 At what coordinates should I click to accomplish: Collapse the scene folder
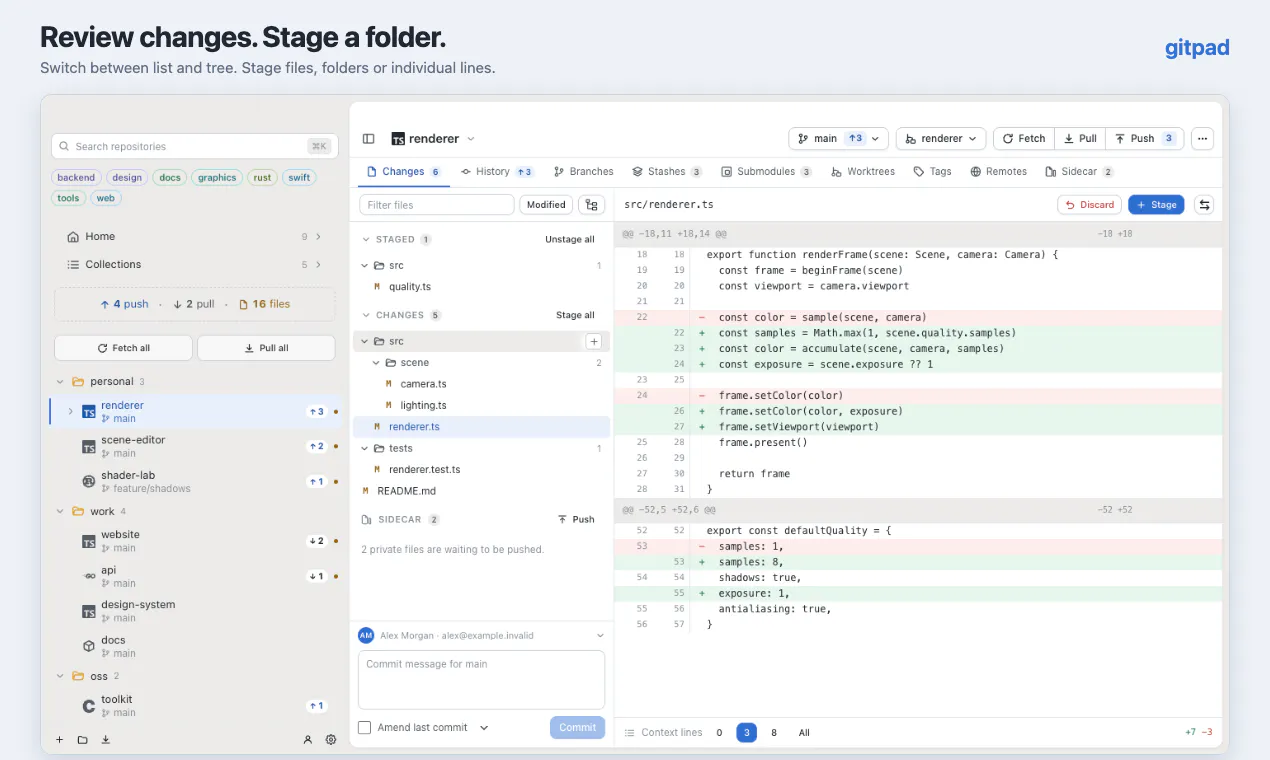376,363
